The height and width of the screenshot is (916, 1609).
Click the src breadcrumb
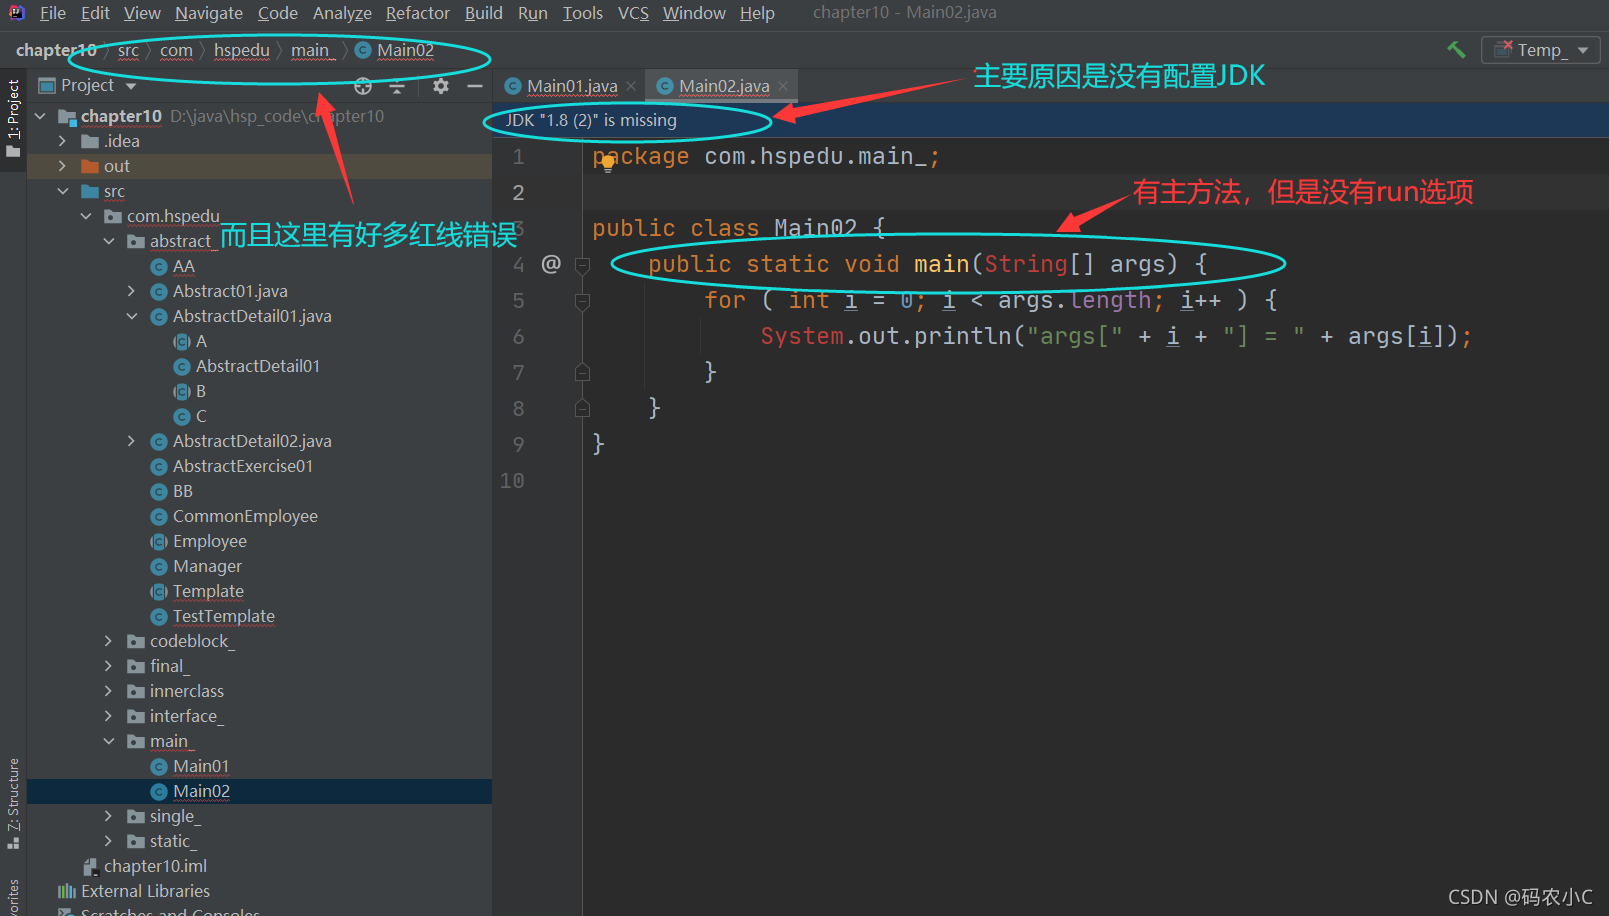[128, 50]
